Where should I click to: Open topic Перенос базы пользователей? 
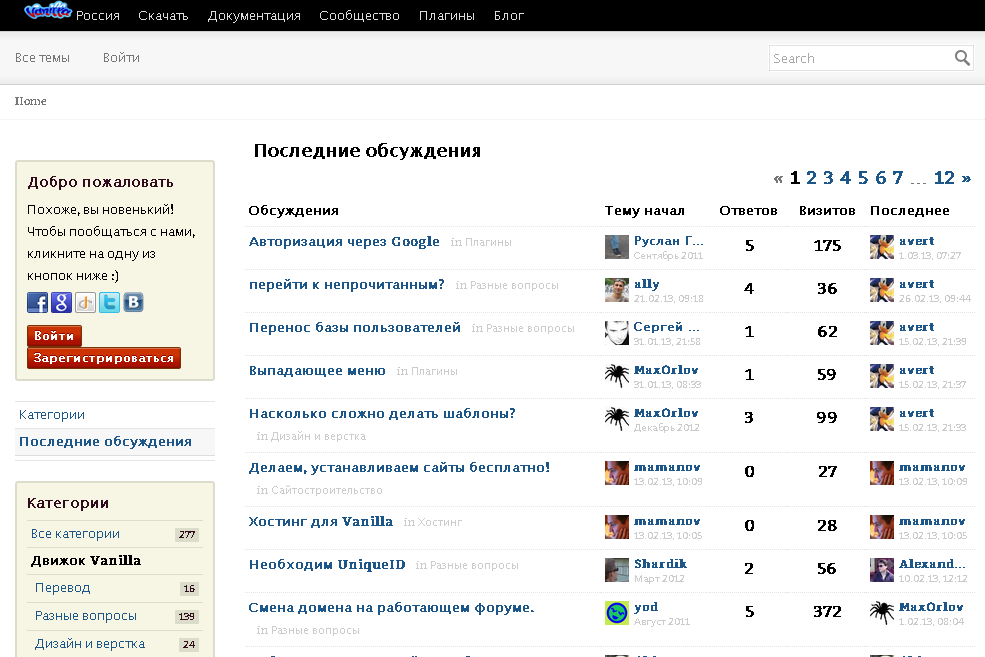click(354, 327)
